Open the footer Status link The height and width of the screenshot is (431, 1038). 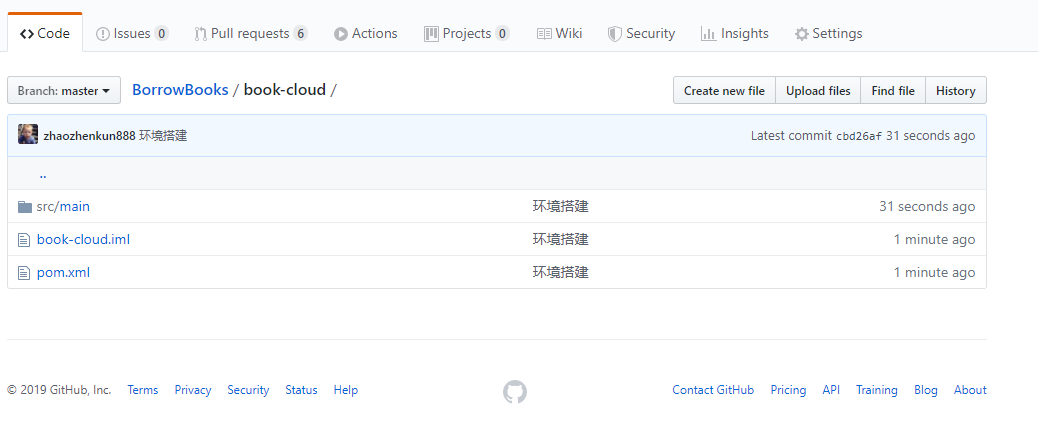click(x=301, y=390)
